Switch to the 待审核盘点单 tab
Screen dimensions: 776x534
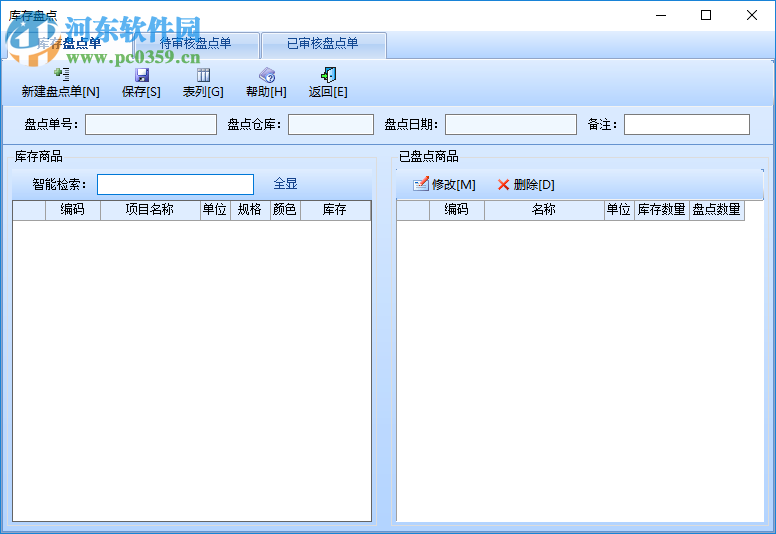pos(196,44)
